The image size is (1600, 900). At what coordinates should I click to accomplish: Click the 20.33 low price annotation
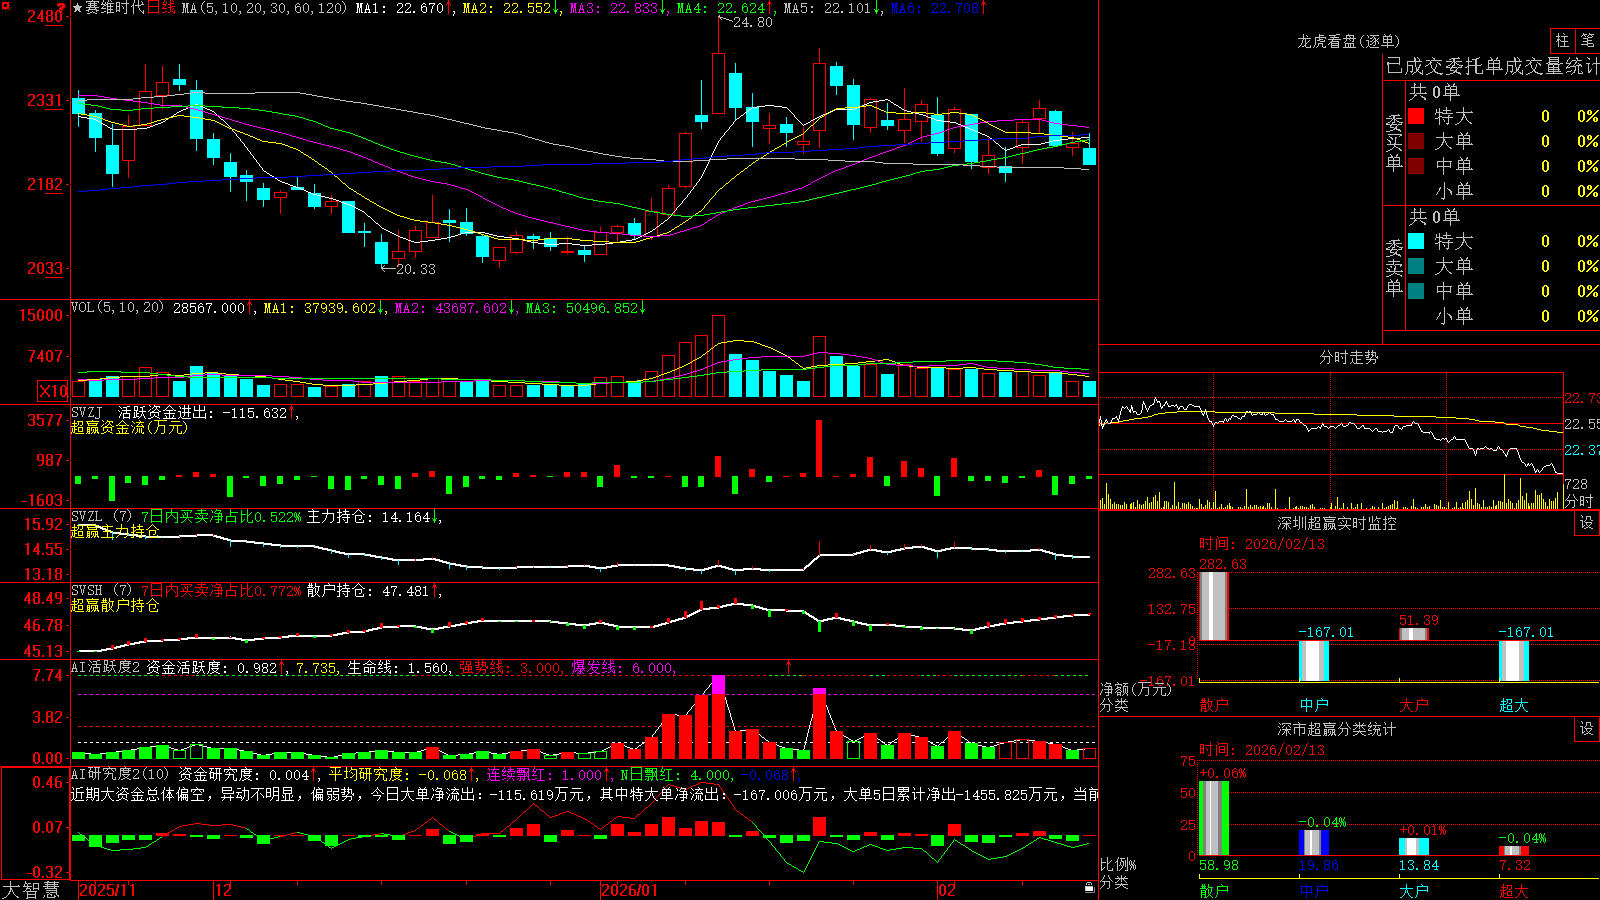click(416, 269)
